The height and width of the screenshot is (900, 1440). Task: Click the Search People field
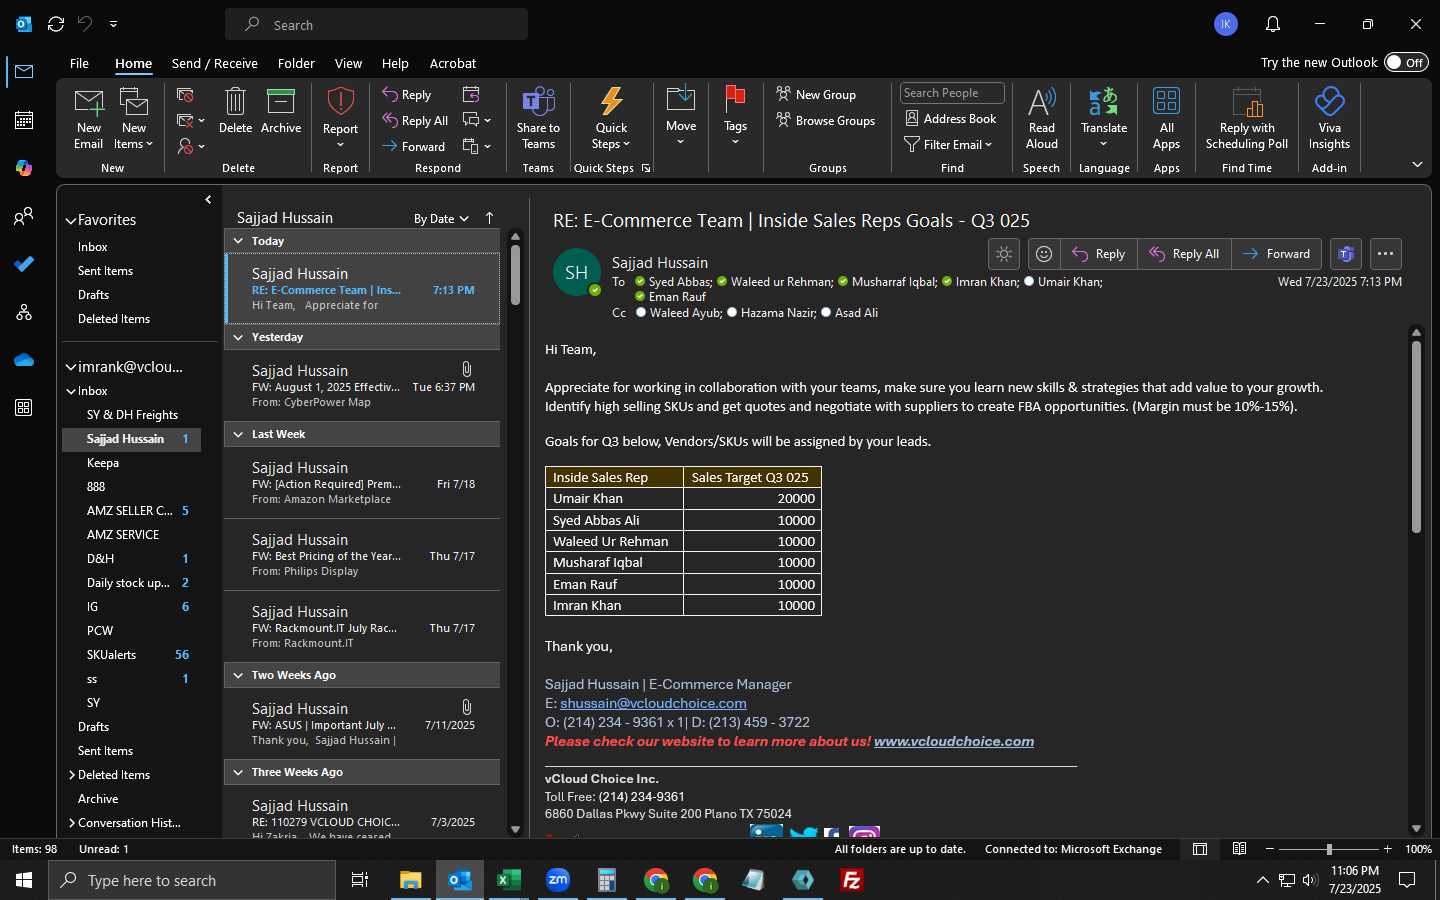coord(952,93)
